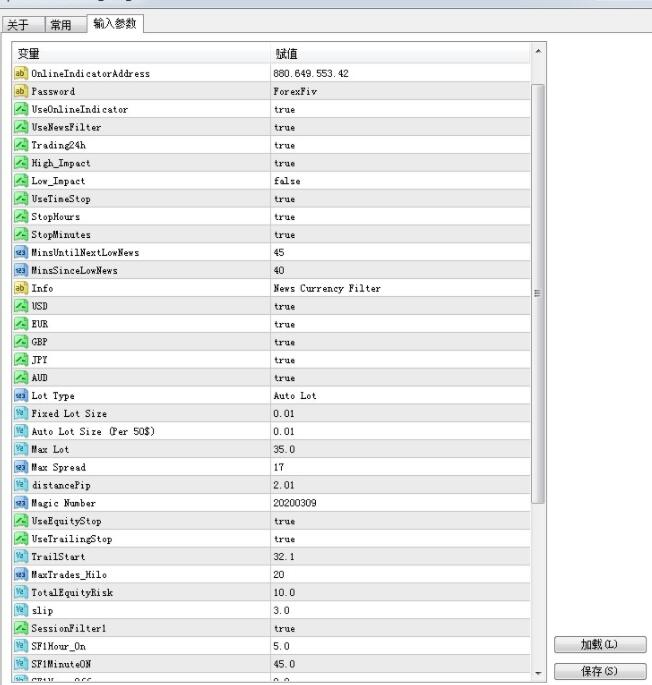Click the integer icon beside Lot Type

[x=21, y=395]
